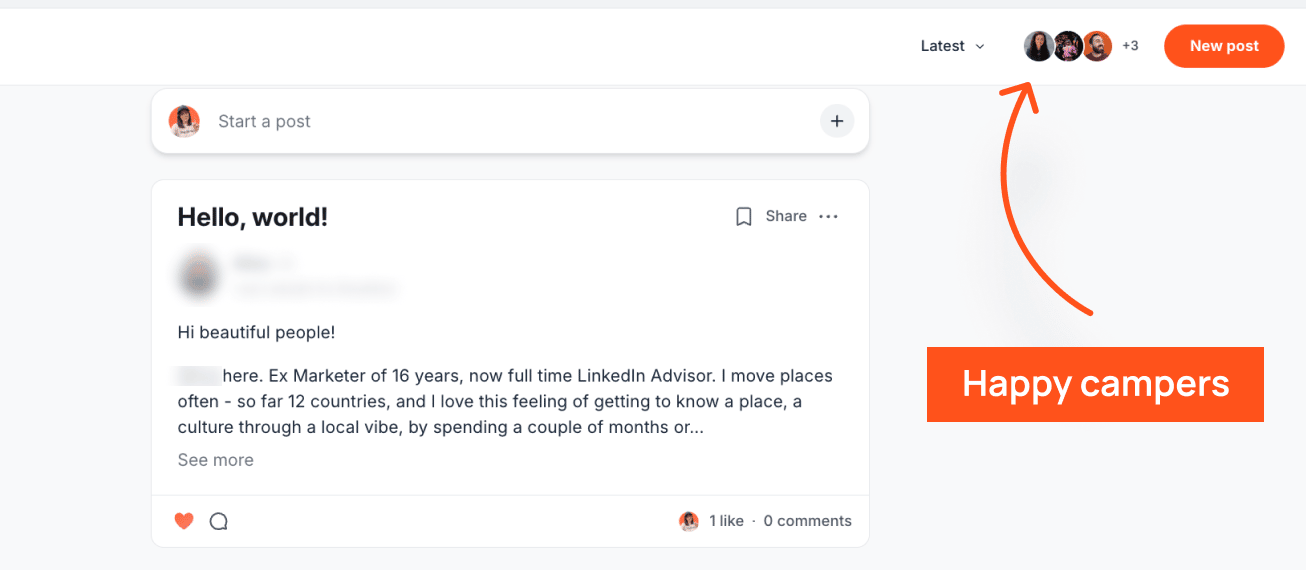Open the Latest sort dropdown
This screenshot has height=570, width=1306.
[x=952, y=46]
